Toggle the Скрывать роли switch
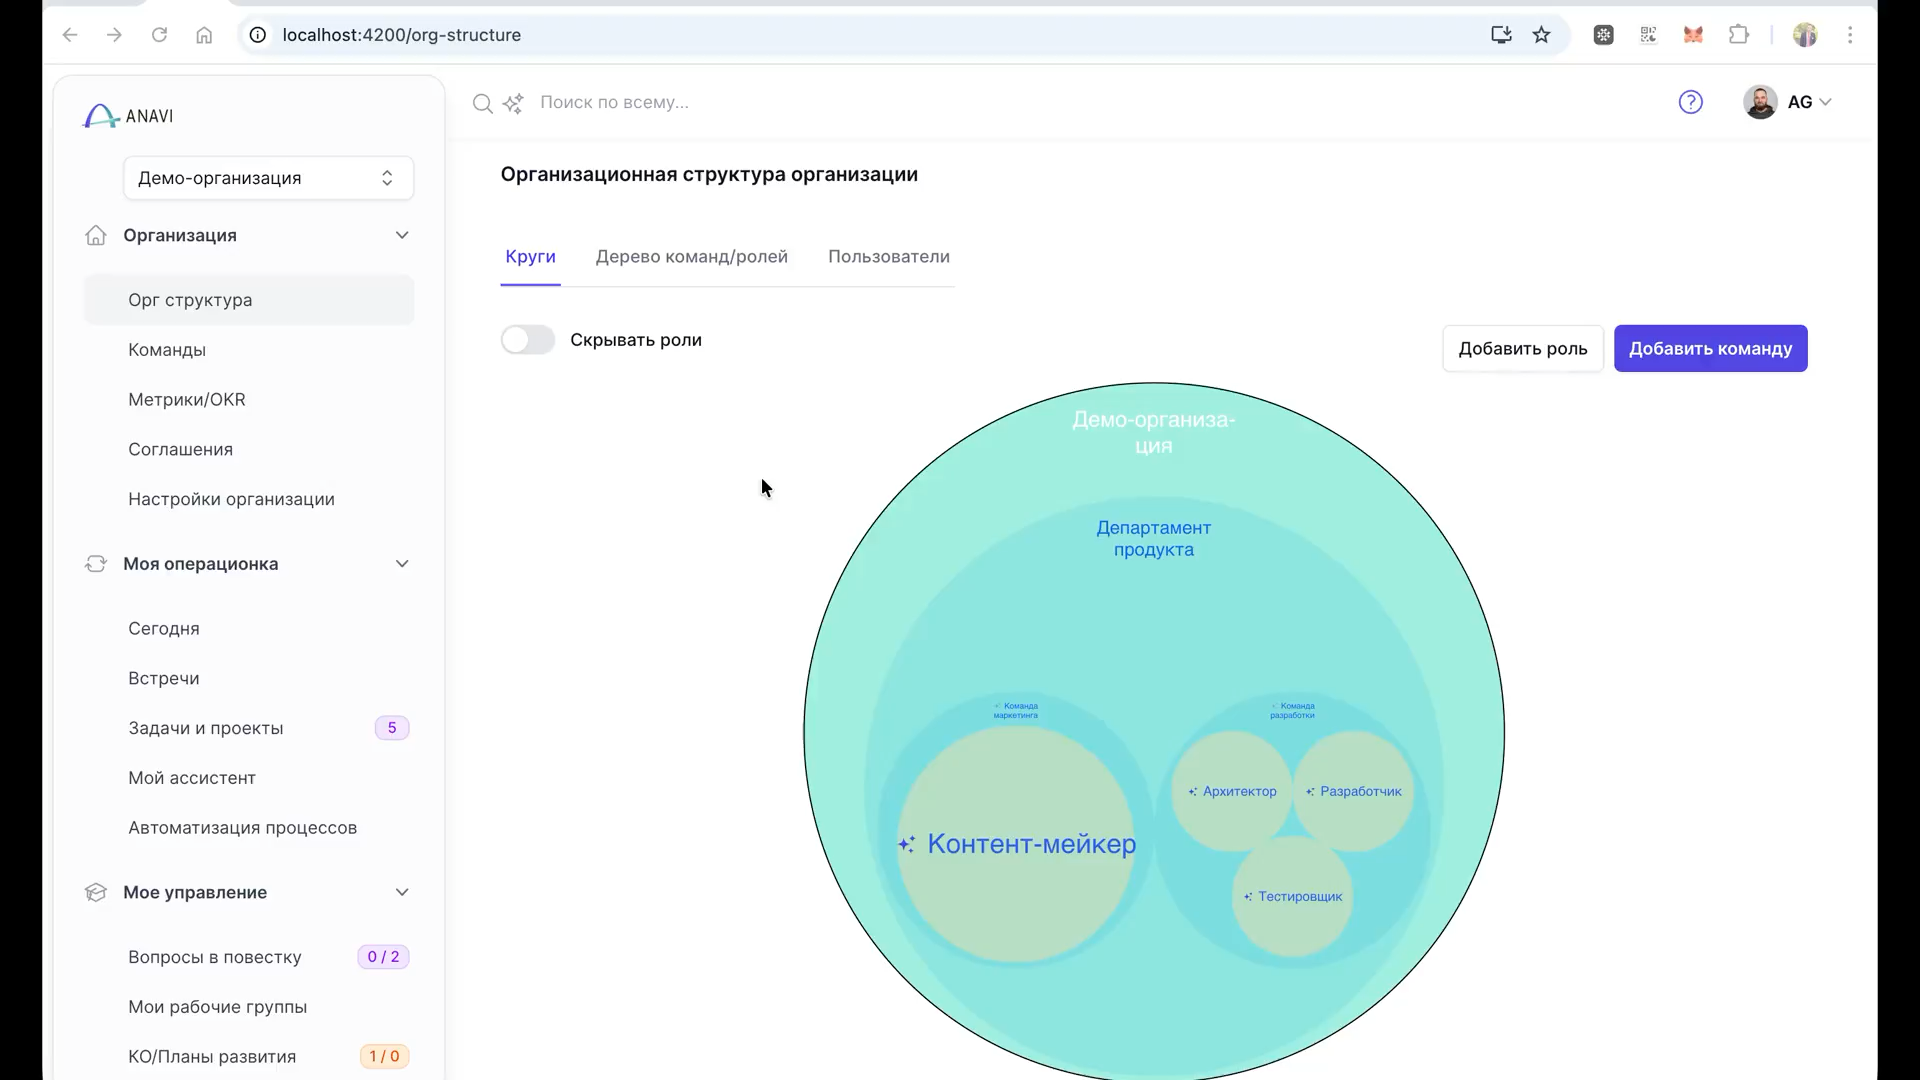Viewport: 1920px width, 1080px height. click(x=528, y=340)
